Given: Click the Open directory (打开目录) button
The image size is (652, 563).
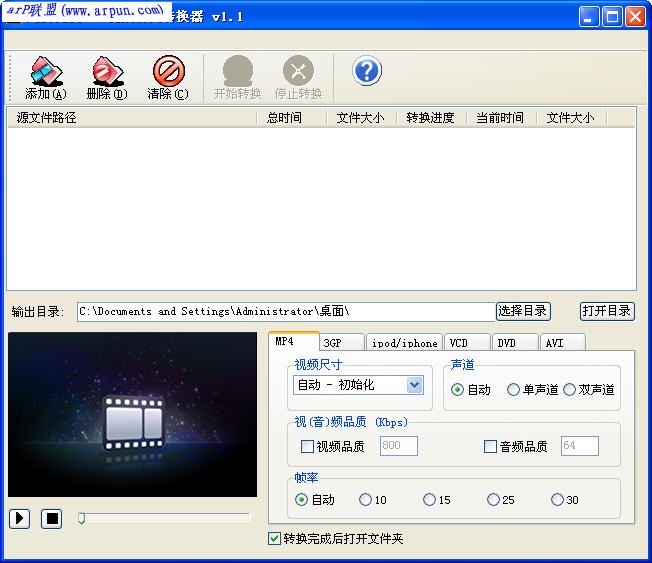Looking at the screenshot, I should (607, 311).
